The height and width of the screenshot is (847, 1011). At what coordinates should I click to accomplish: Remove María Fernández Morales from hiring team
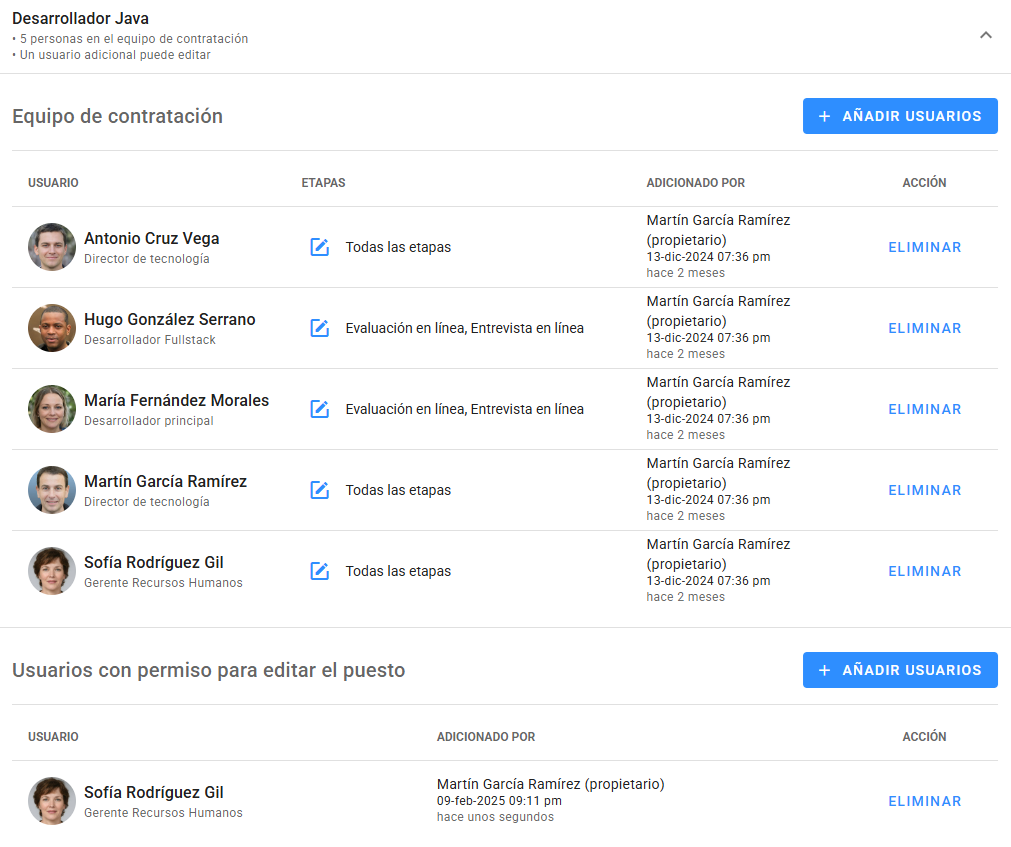click(x=924, y=409)
